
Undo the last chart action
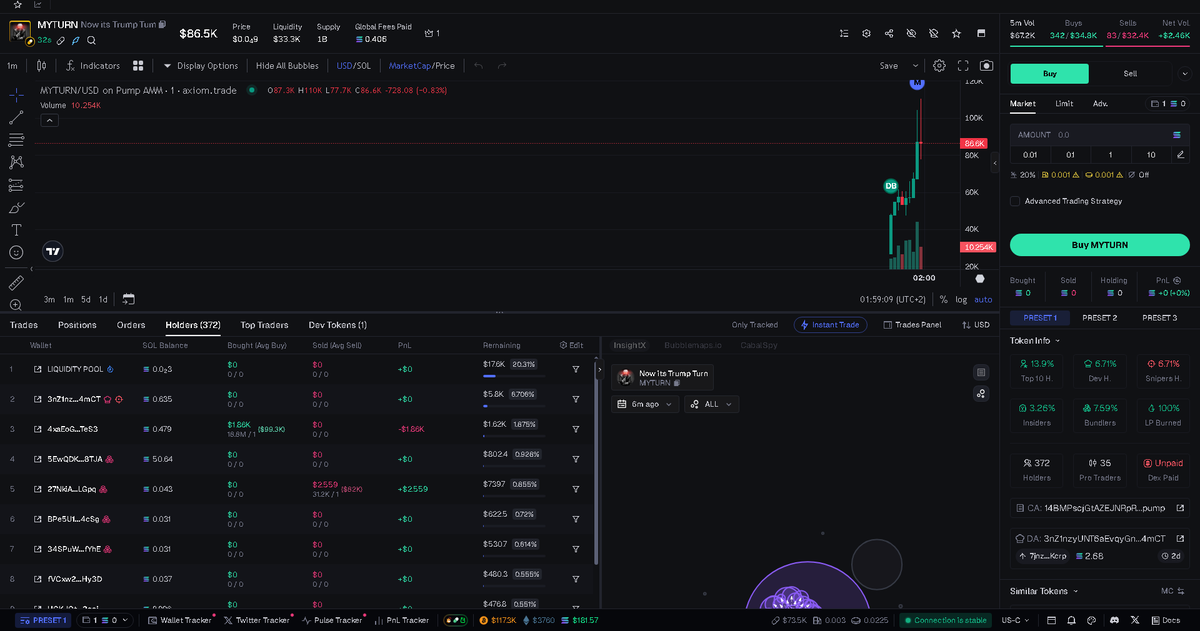coord(478,66)
